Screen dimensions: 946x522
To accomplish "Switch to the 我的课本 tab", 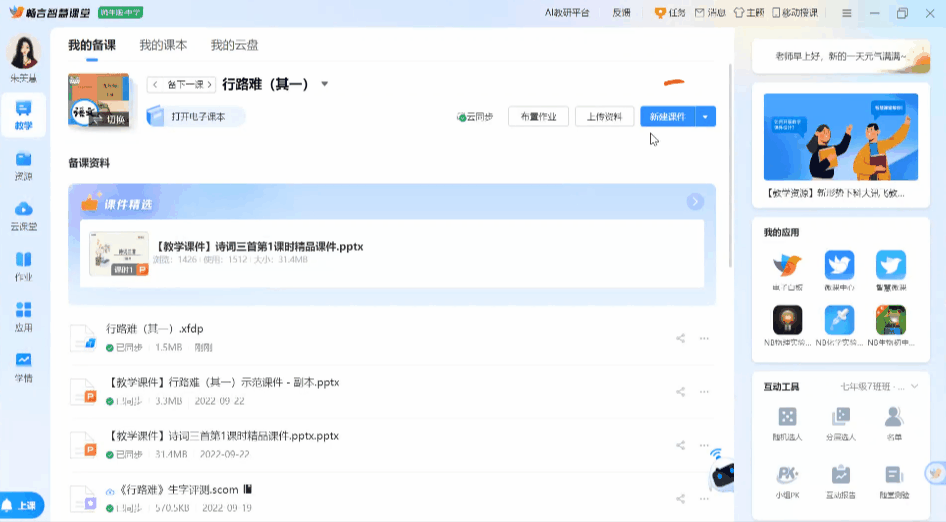I will [163, 46].
